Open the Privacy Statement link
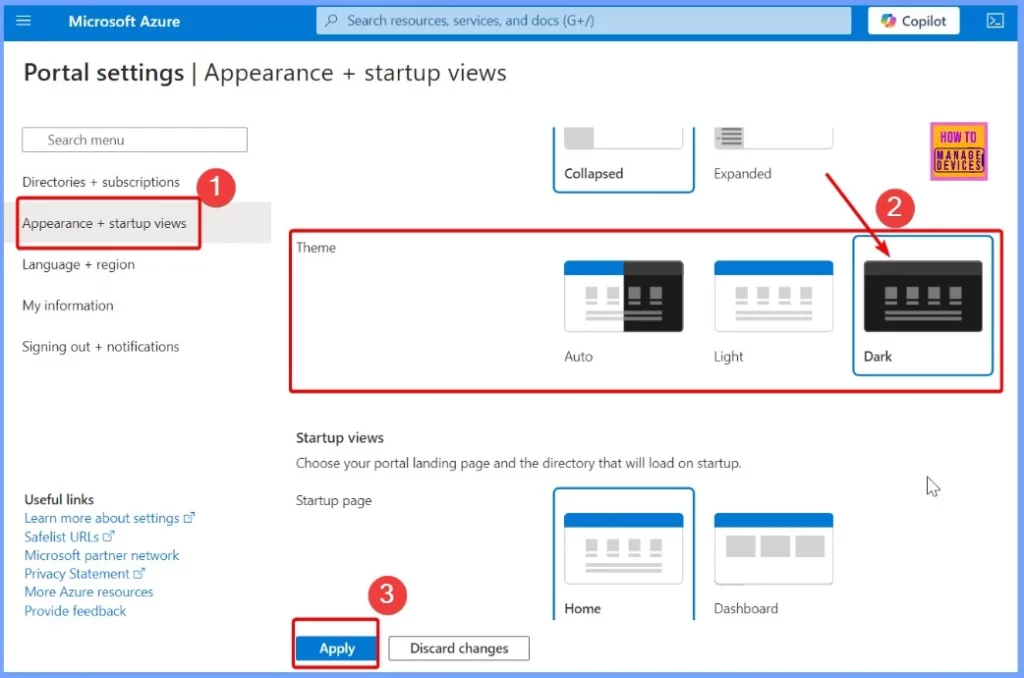 coord(84,573)
